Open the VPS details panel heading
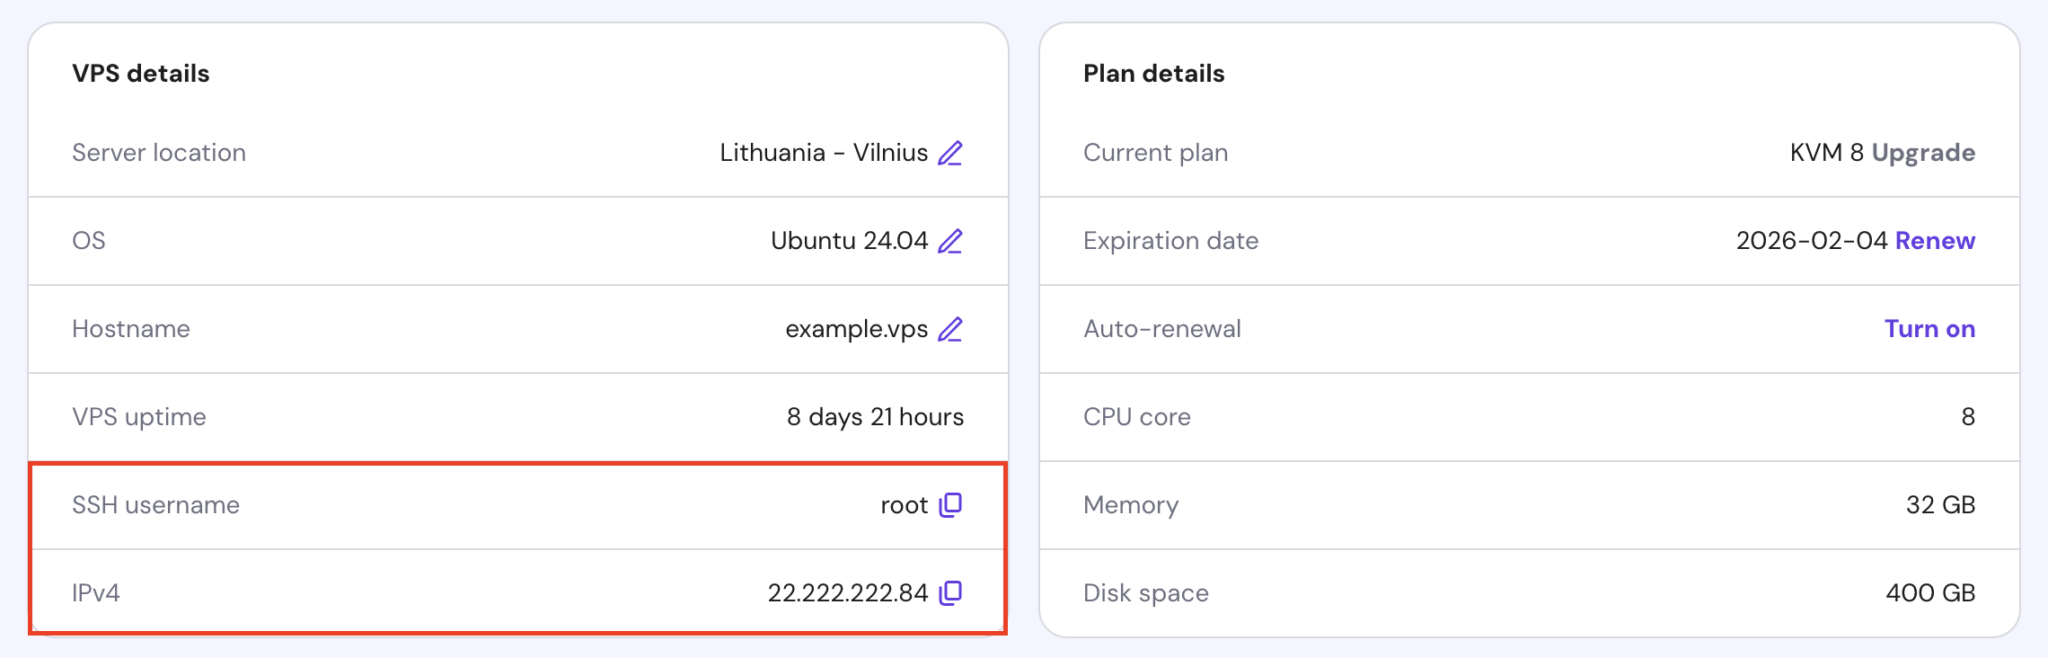This screenshot has height=658, width=2048. [x=141, y=72]
